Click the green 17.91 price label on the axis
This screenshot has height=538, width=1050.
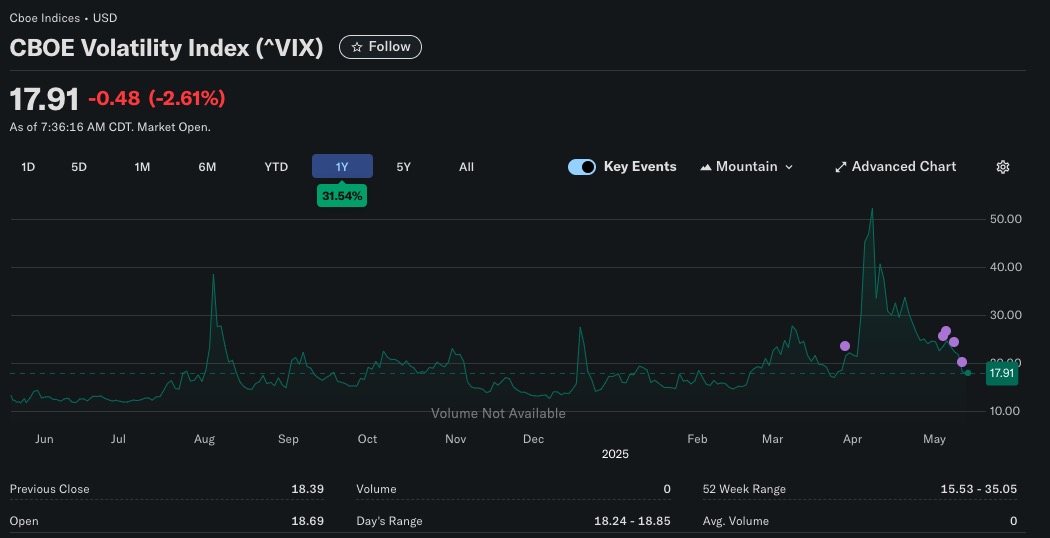pyautogui.click(x=1002, y=373)
